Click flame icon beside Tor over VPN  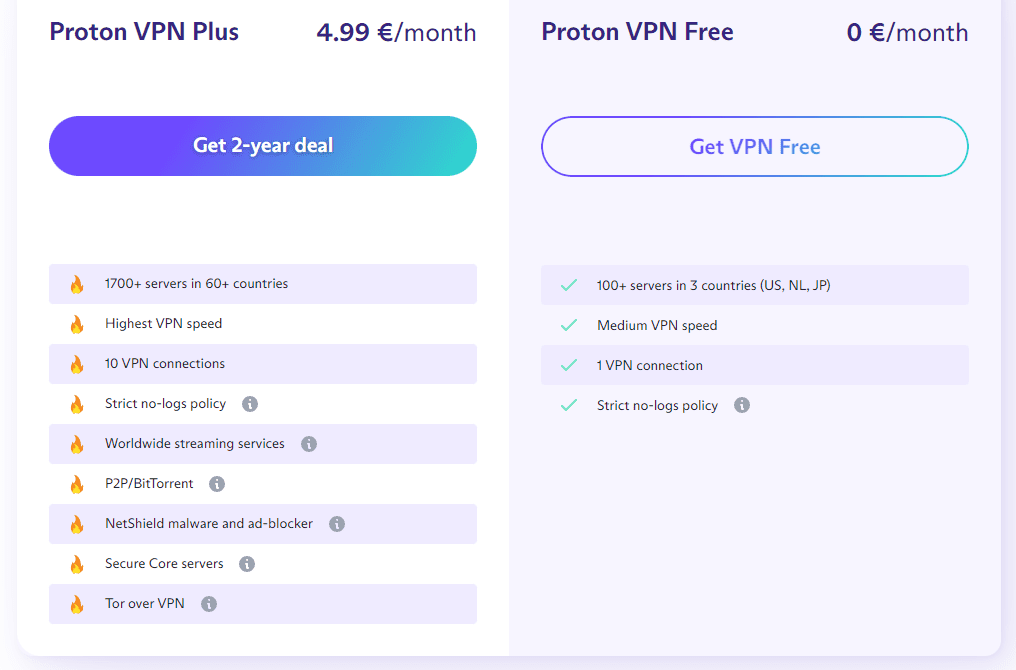tap(77, 605)
